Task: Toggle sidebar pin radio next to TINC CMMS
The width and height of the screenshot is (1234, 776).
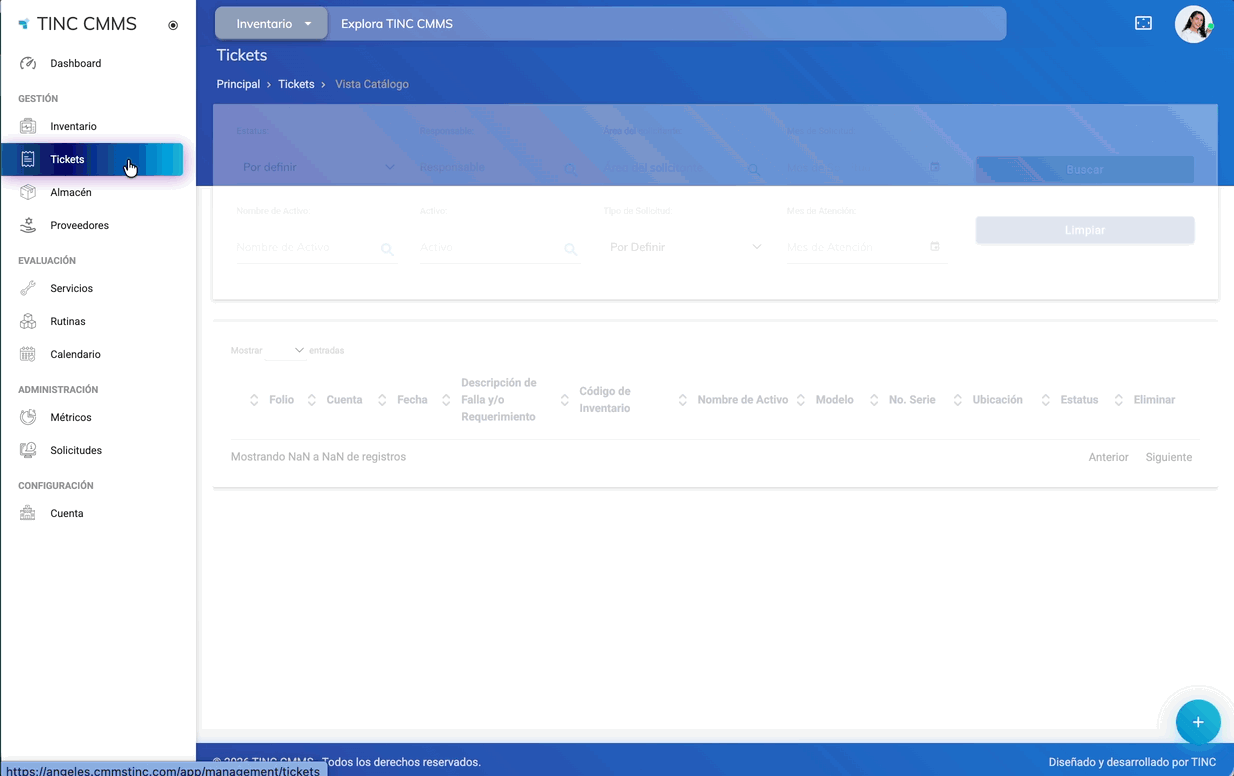Action: [x=173, y=25]
